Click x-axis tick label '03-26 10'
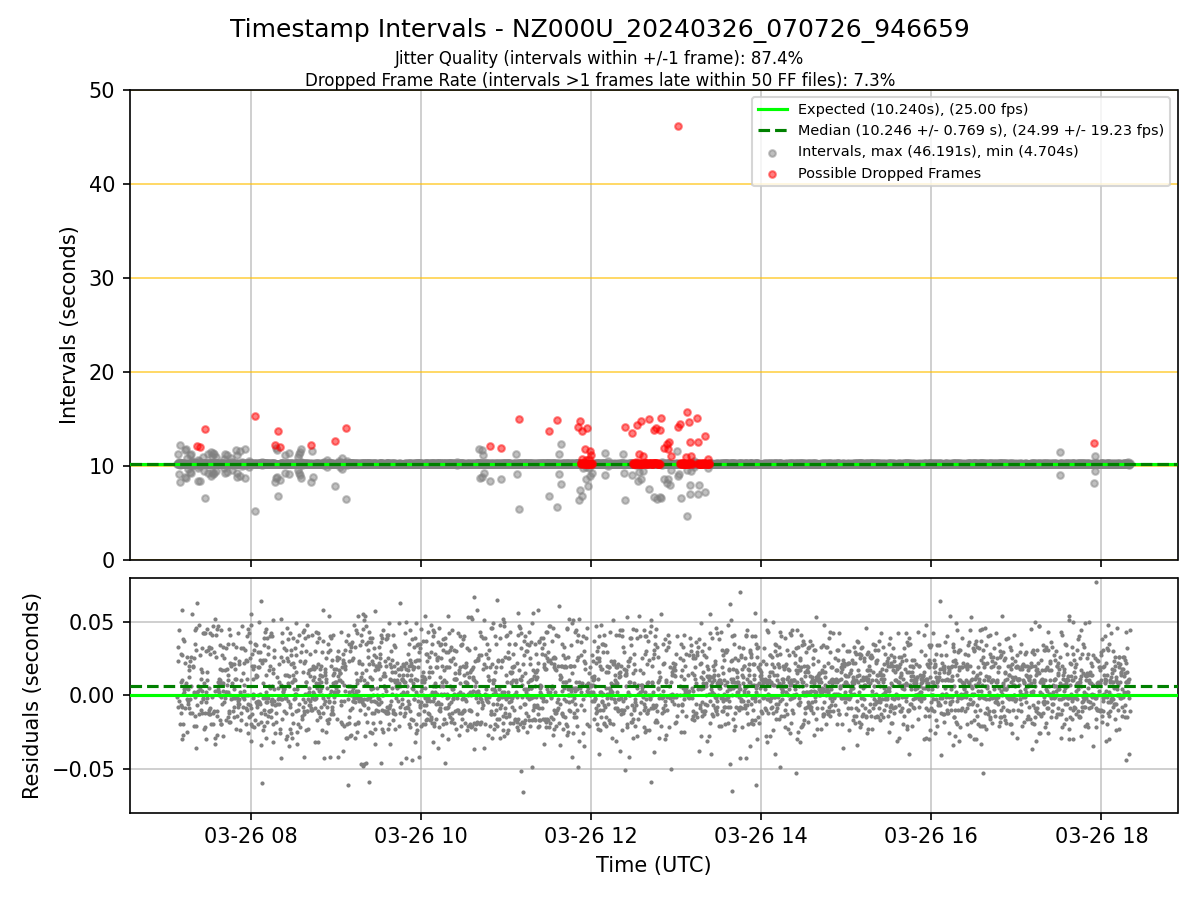1200x900 pixels. pyautogui.click(x=421, y=835)
